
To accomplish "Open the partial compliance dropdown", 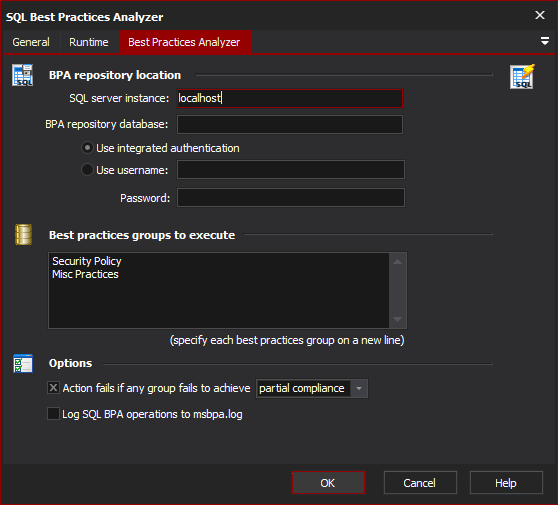I will coord(359,388).
